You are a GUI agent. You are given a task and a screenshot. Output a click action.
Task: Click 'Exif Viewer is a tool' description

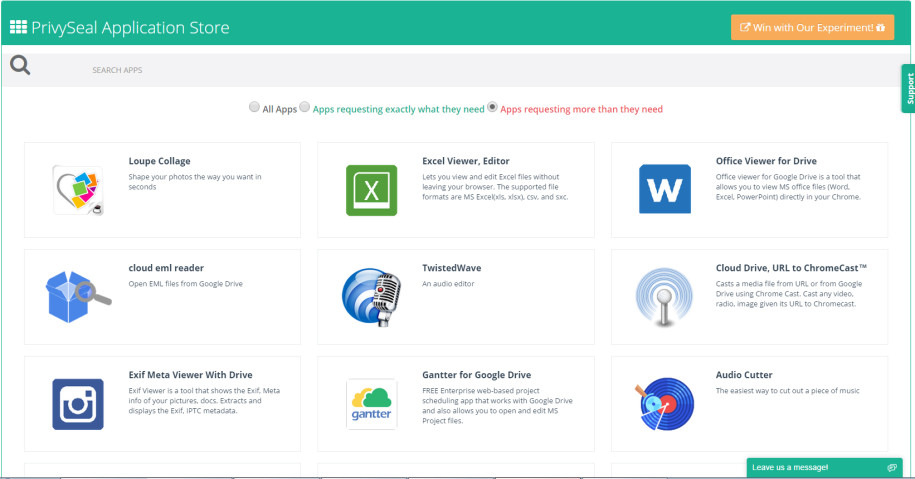coord(204,400)
